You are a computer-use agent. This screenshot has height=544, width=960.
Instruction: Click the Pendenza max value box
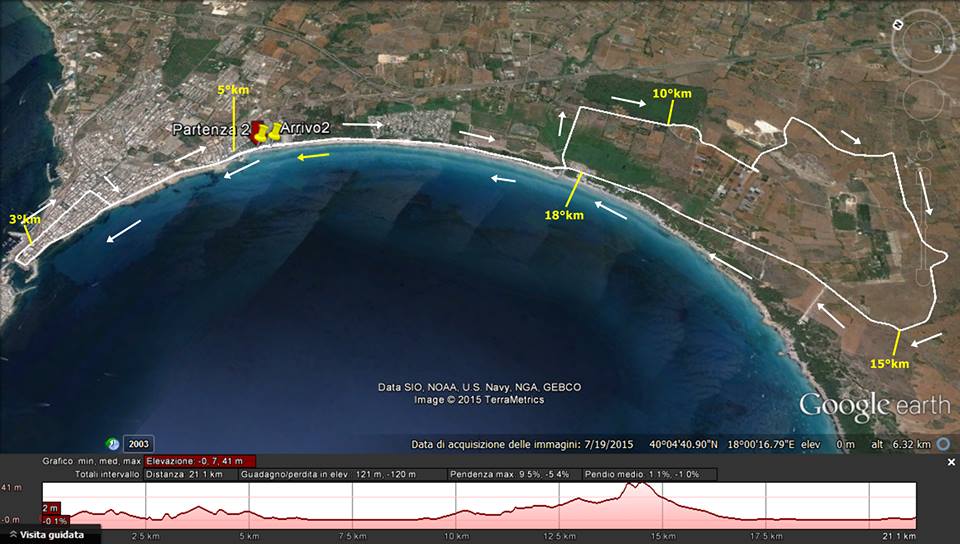tap(514, 474)
